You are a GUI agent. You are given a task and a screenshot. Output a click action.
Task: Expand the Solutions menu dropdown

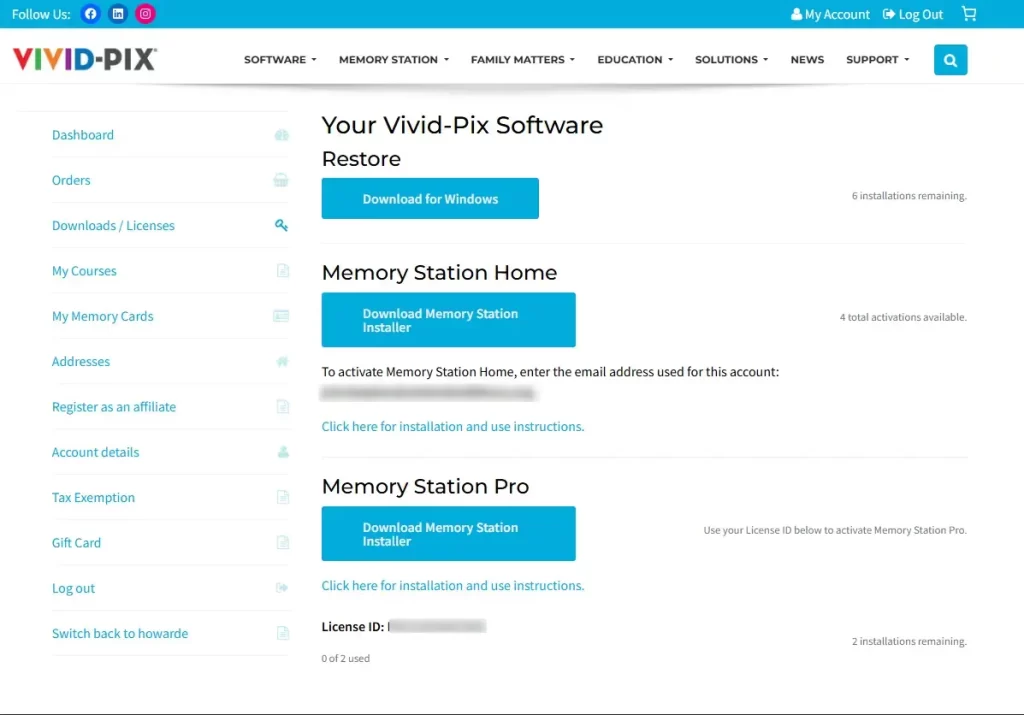(x=731, y=59)
